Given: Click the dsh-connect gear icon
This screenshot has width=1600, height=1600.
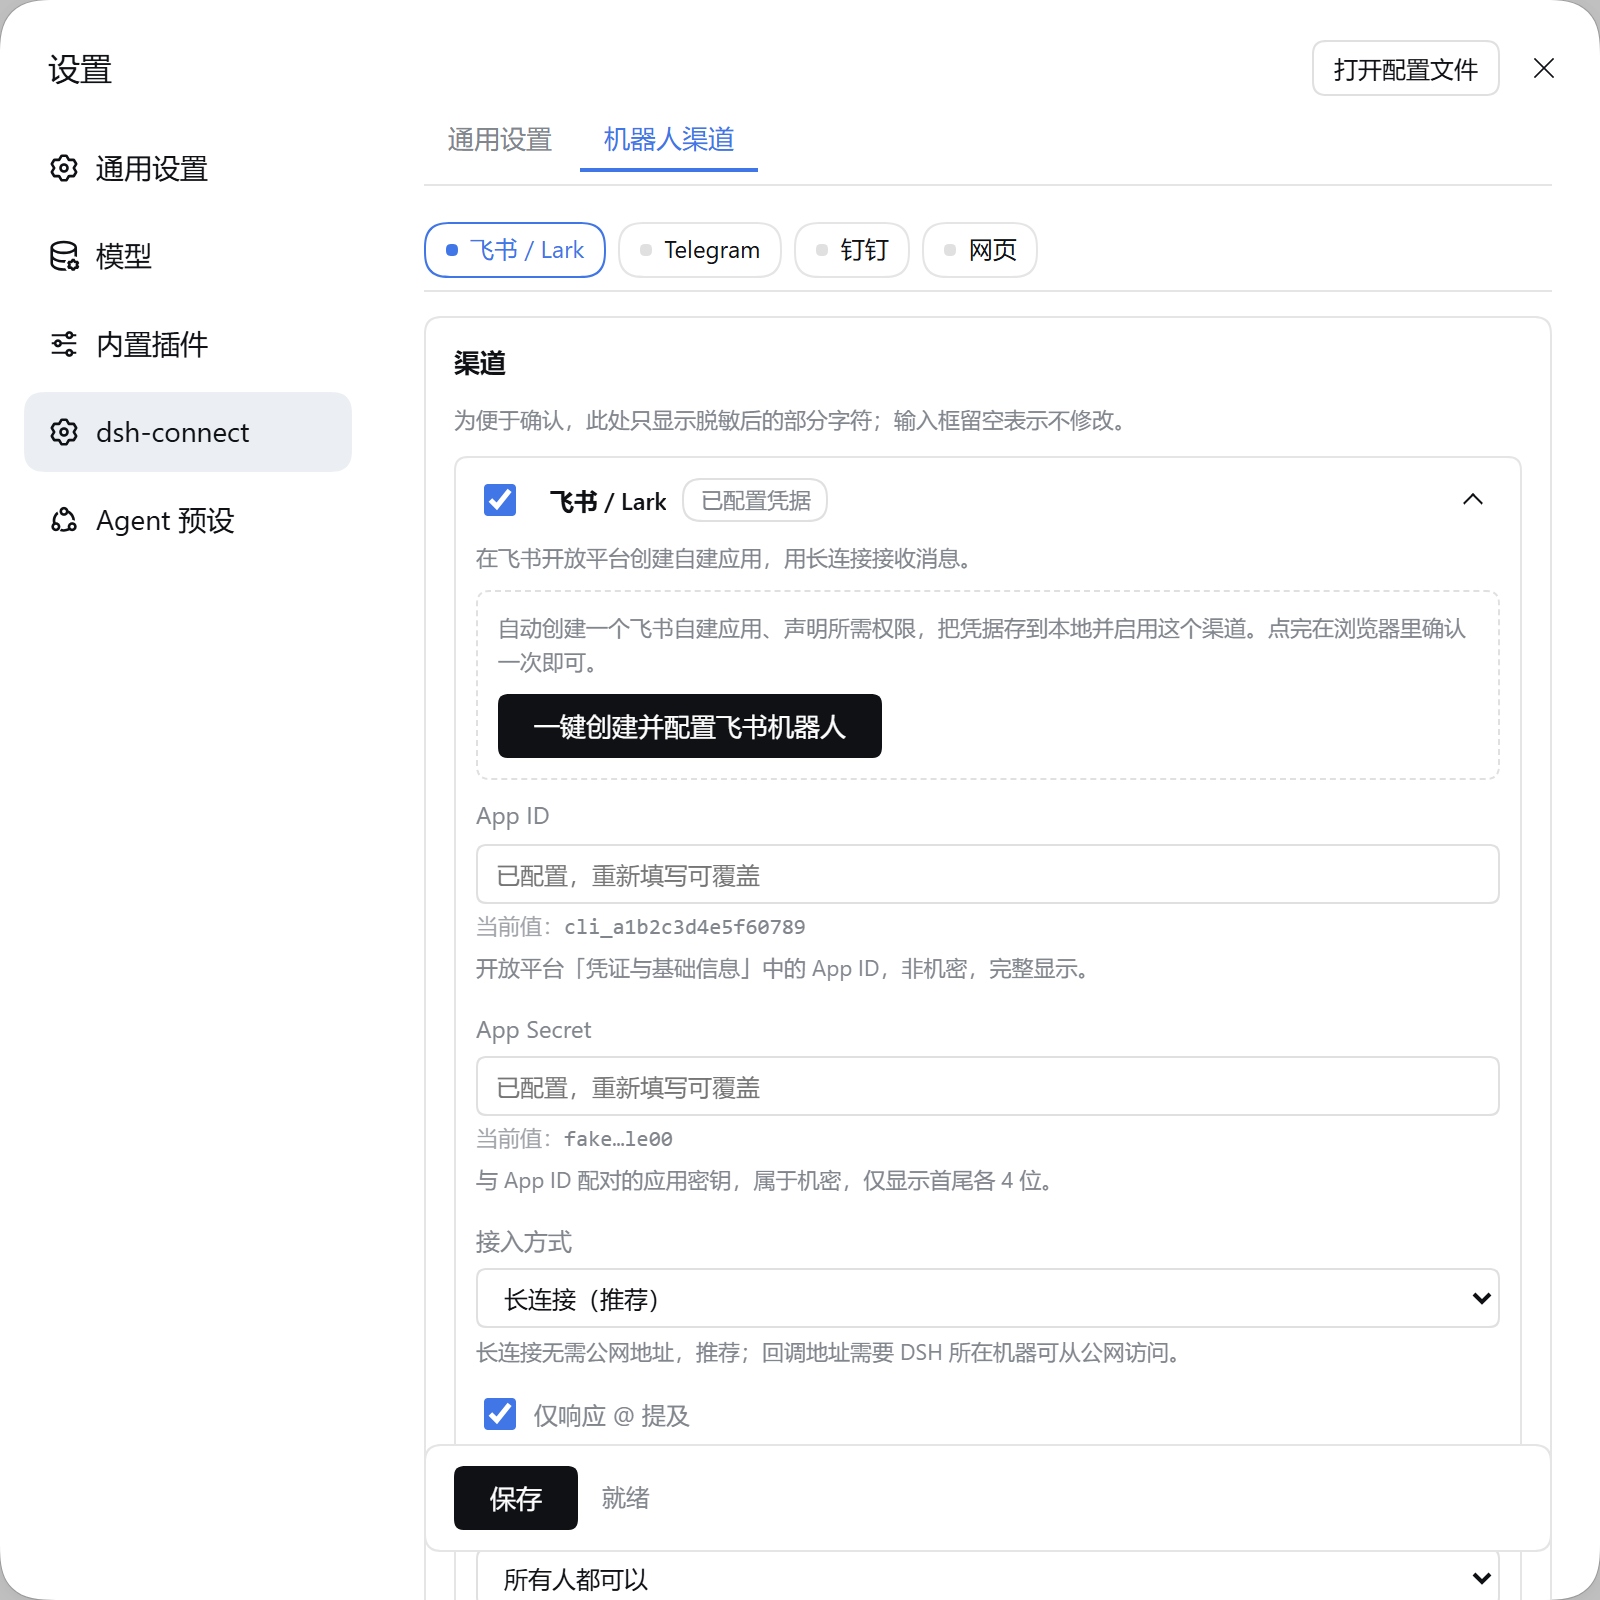Looking at the screenshot, I should [x=64, y=432].
